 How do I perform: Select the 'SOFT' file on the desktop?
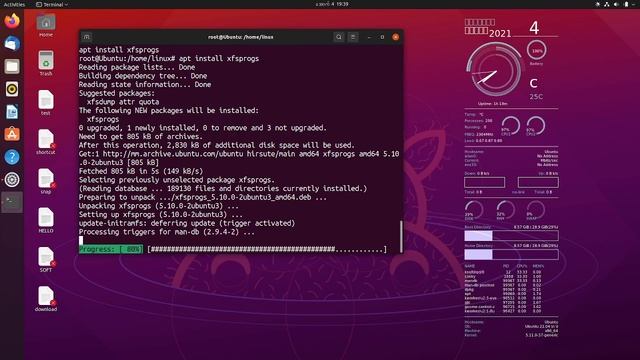[46, 260]
